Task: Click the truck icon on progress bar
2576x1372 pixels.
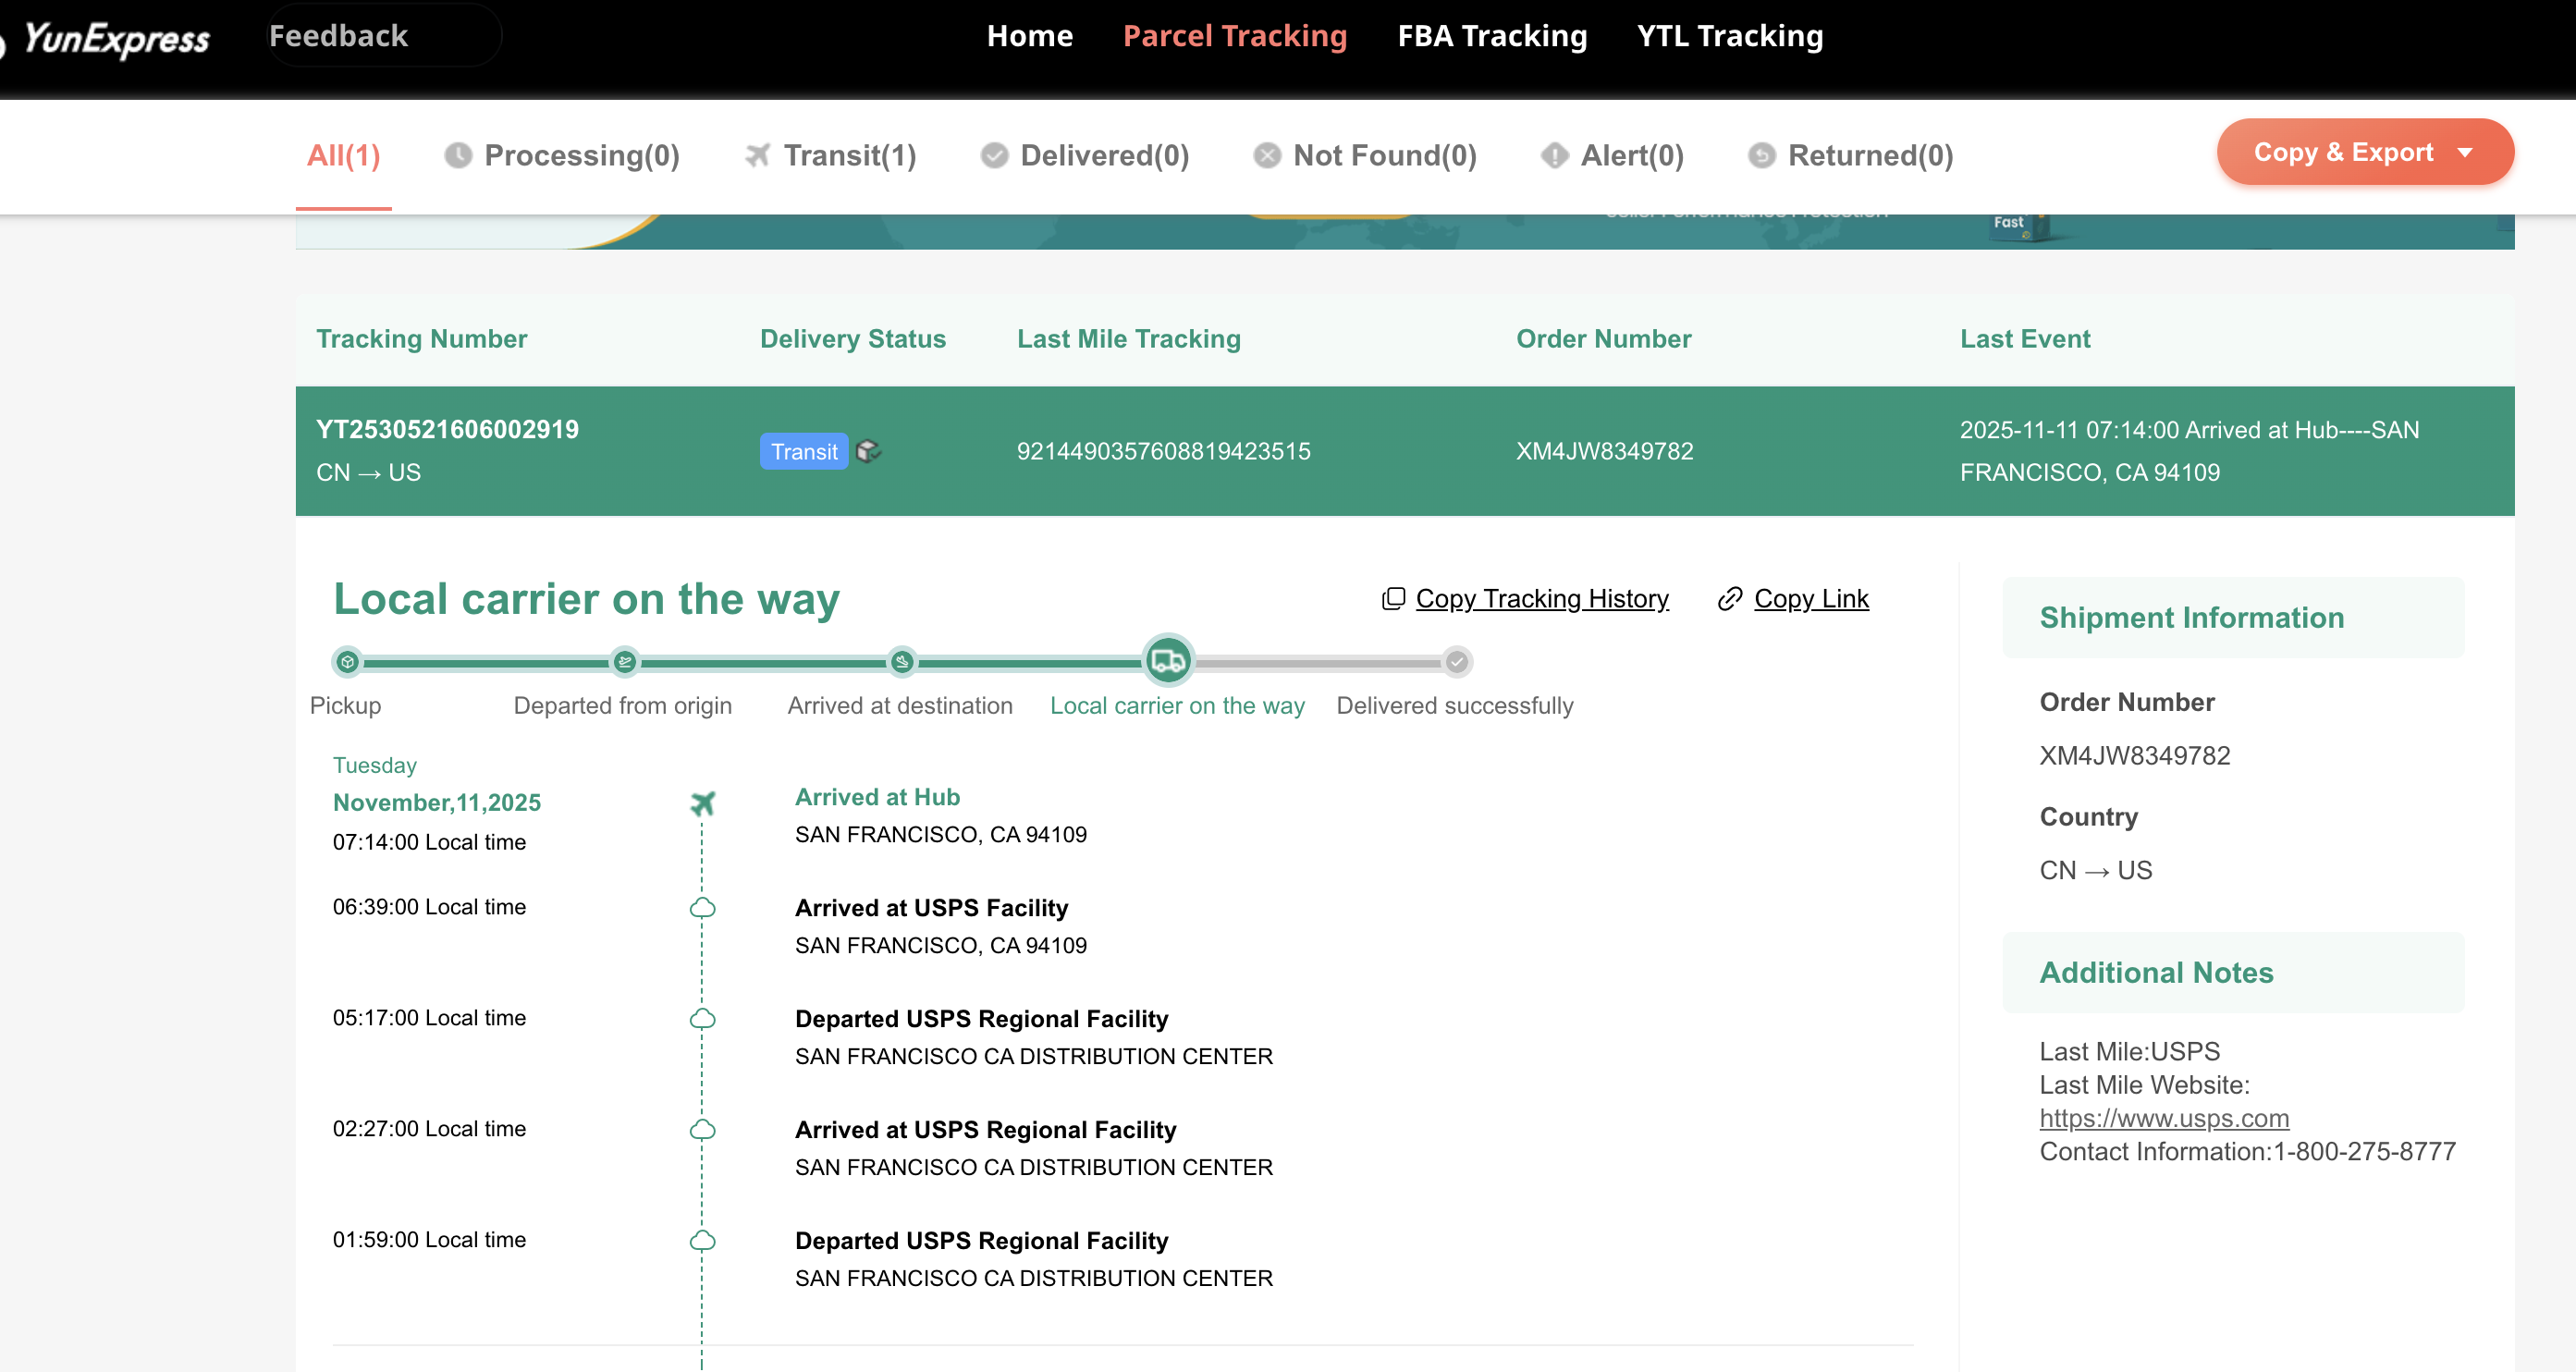Action: pyautogui.click(x=1167, y=661)
